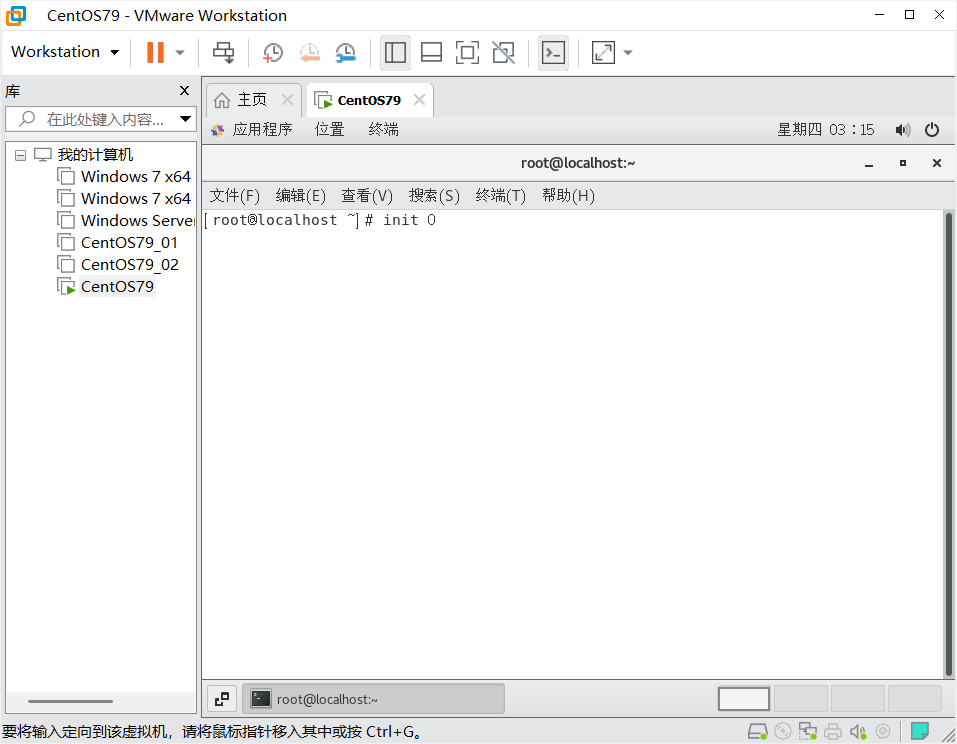957x744 pixels.
Task: Click the GNOME power icon
Action: (x=932, y=129)
